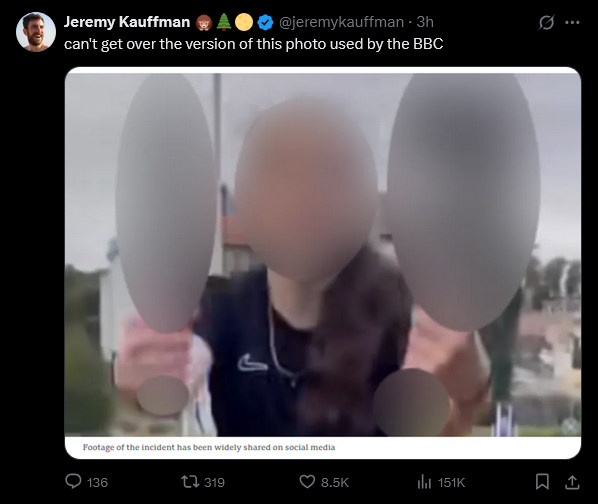Click the tweet text about the BBC
Viewport: 598px width, 504px height.
tap(254, 44)
